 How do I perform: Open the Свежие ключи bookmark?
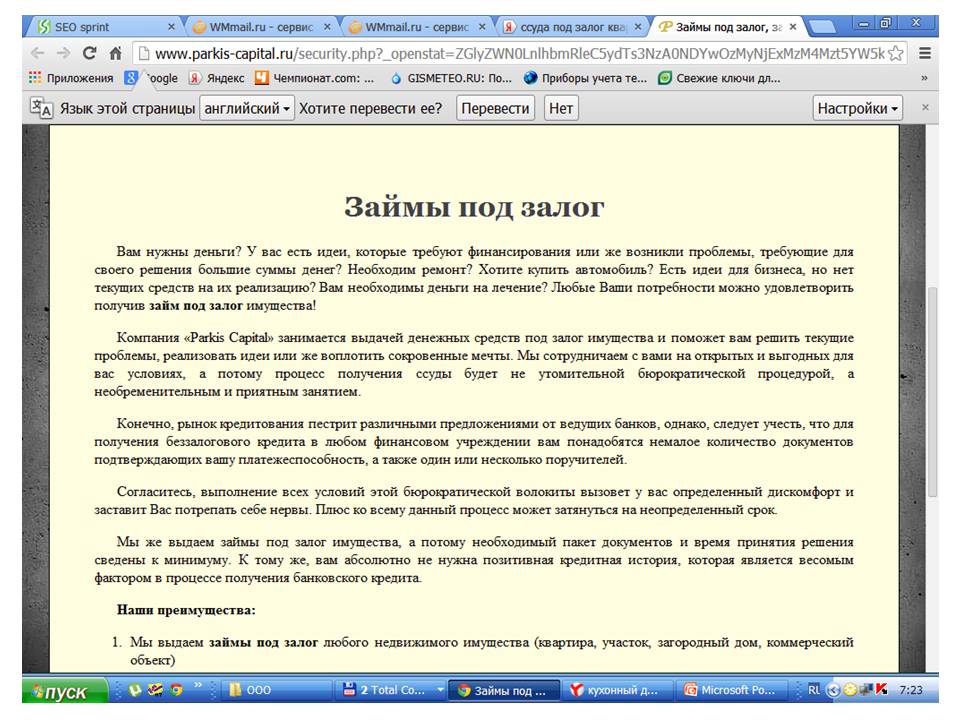pyautogui.click(x=719, y=78)
